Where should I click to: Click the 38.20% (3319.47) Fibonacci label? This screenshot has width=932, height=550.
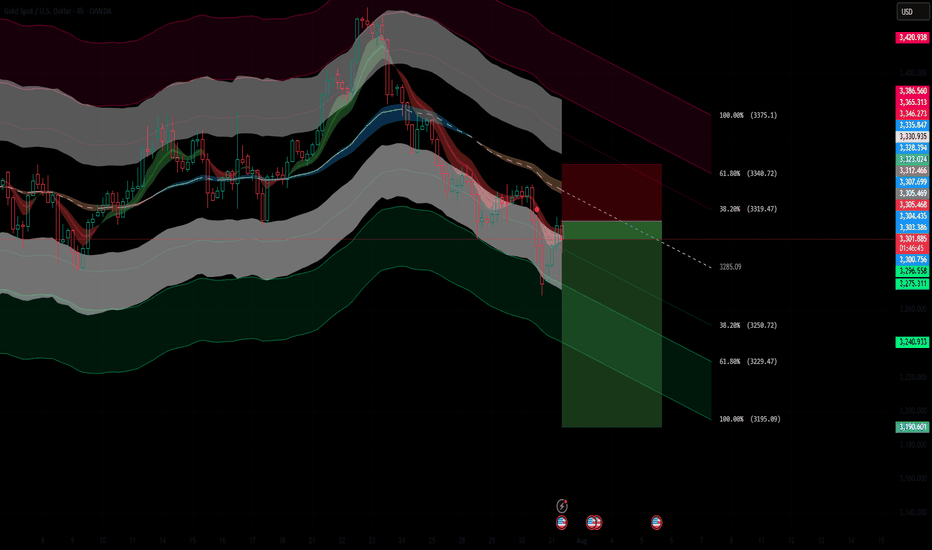point(748,209)
